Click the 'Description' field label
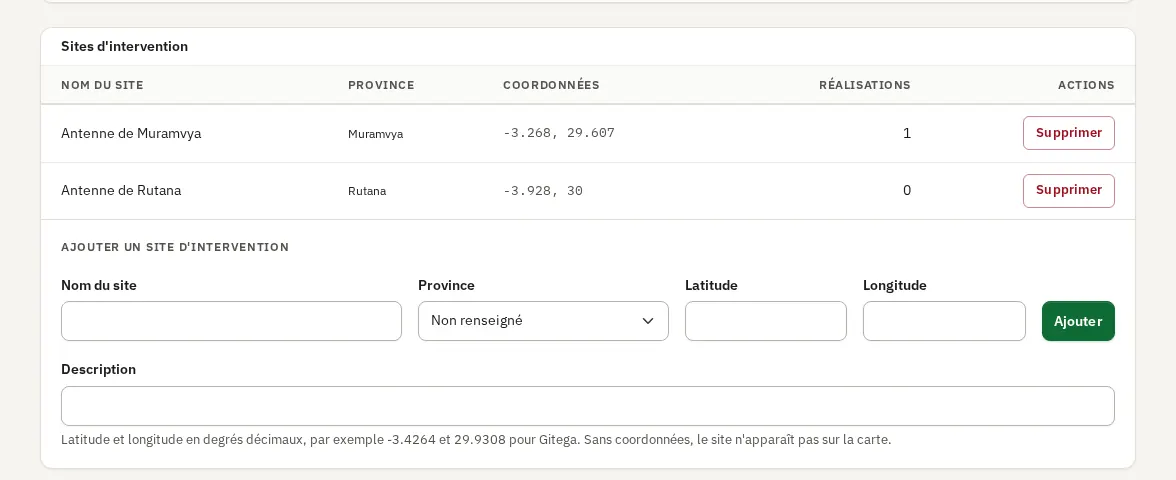1176x480 pixels. (98, 369)
